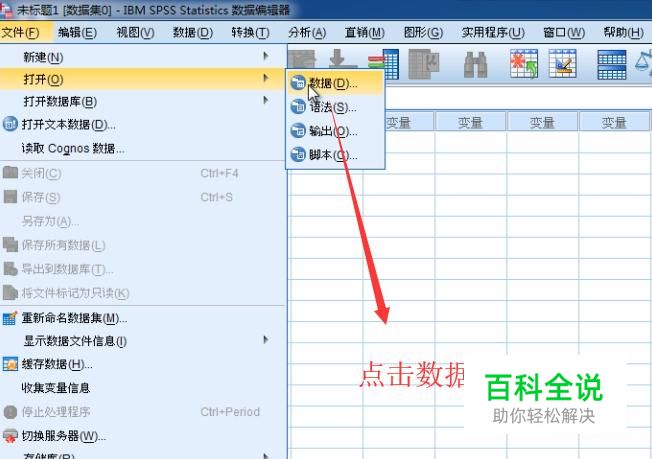The image size is (652, 459).
Task: Expand the 打开(O) submenu arrow
Action: point(266,78)
